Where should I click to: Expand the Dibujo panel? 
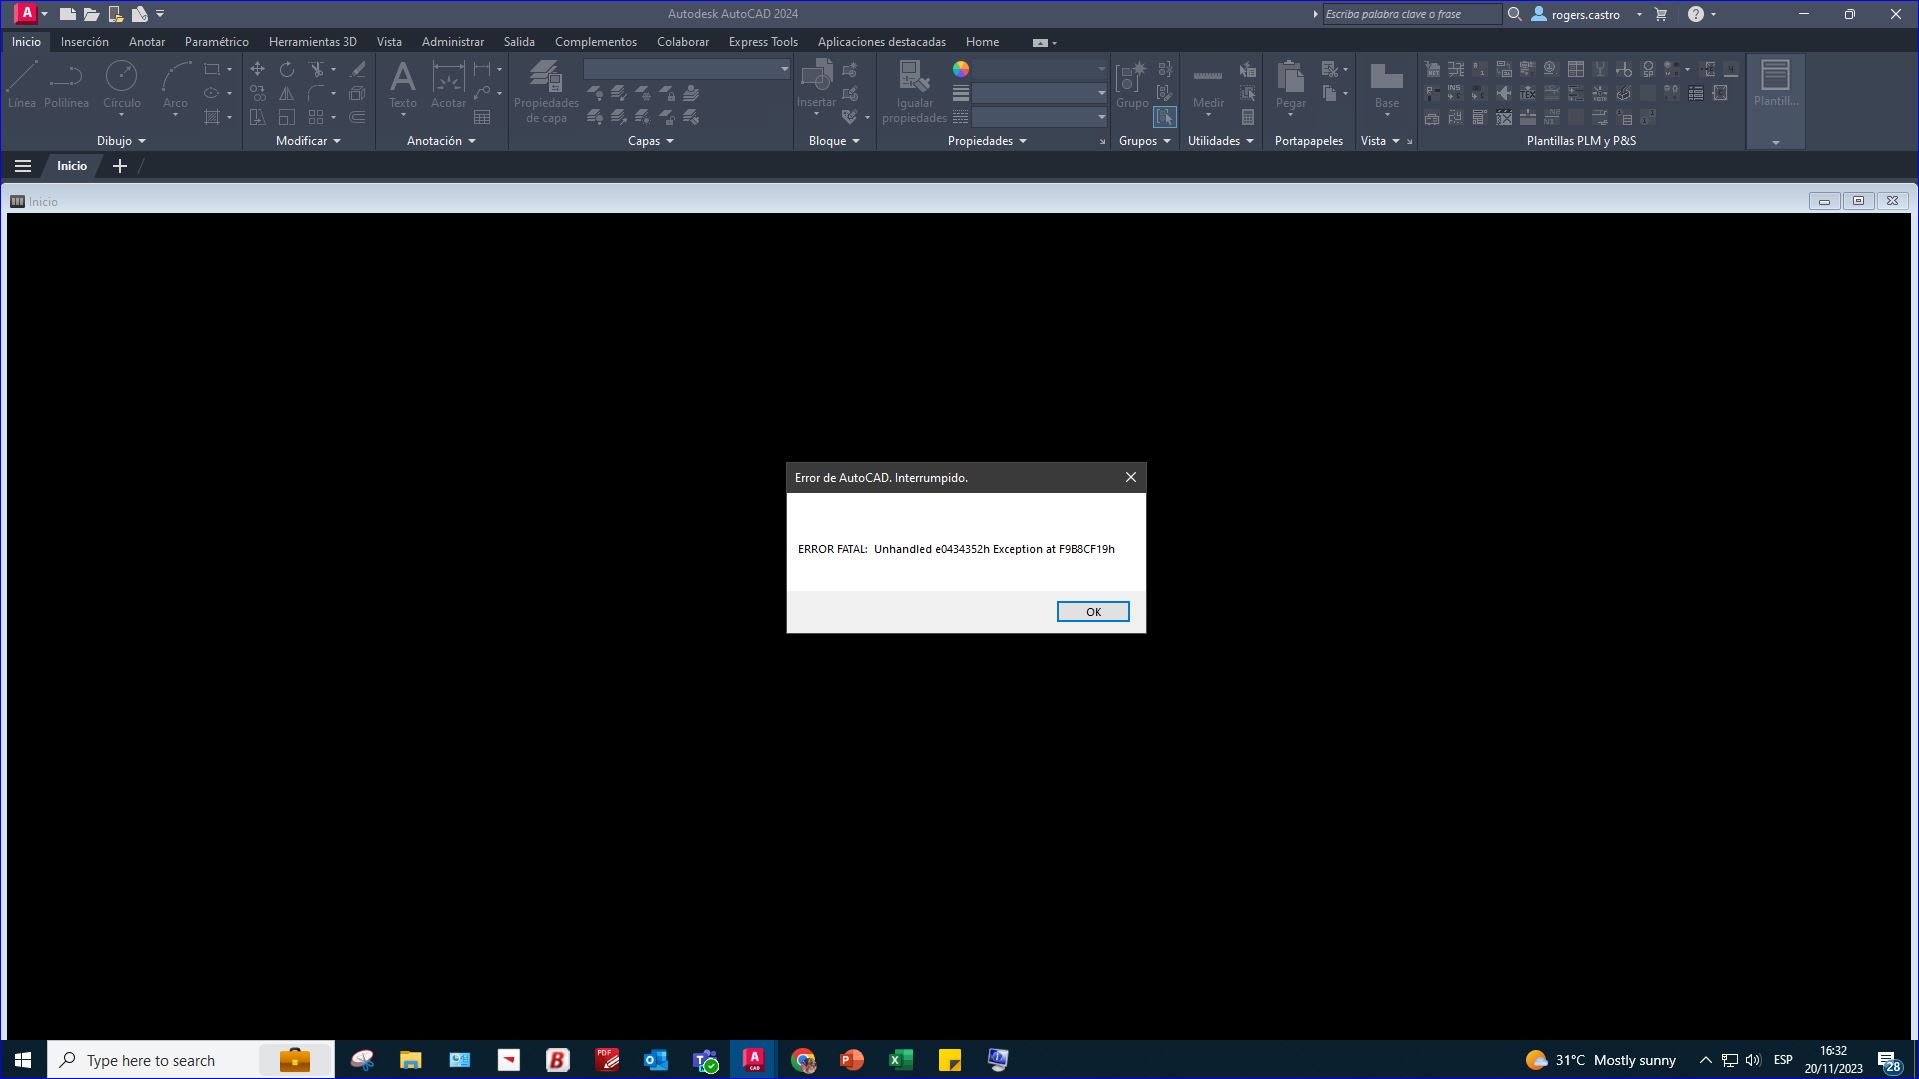(121, 140)
